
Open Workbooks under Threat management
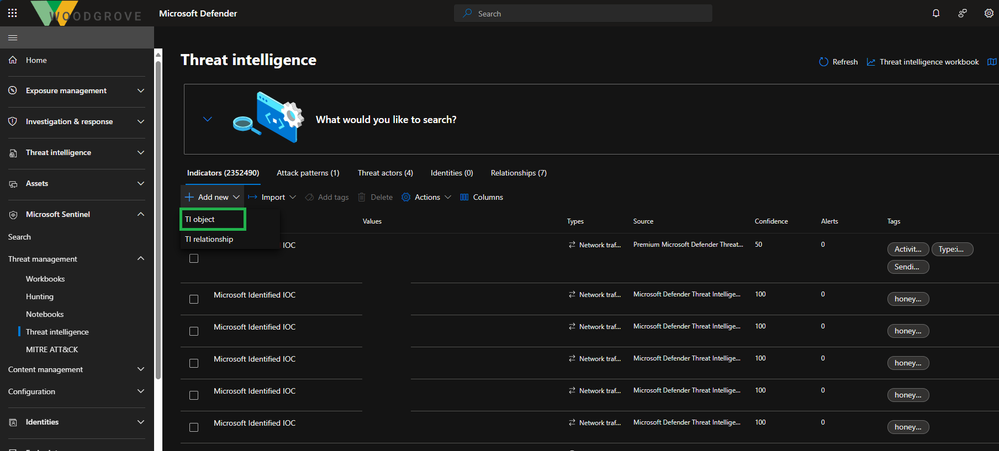click(45, 279)
